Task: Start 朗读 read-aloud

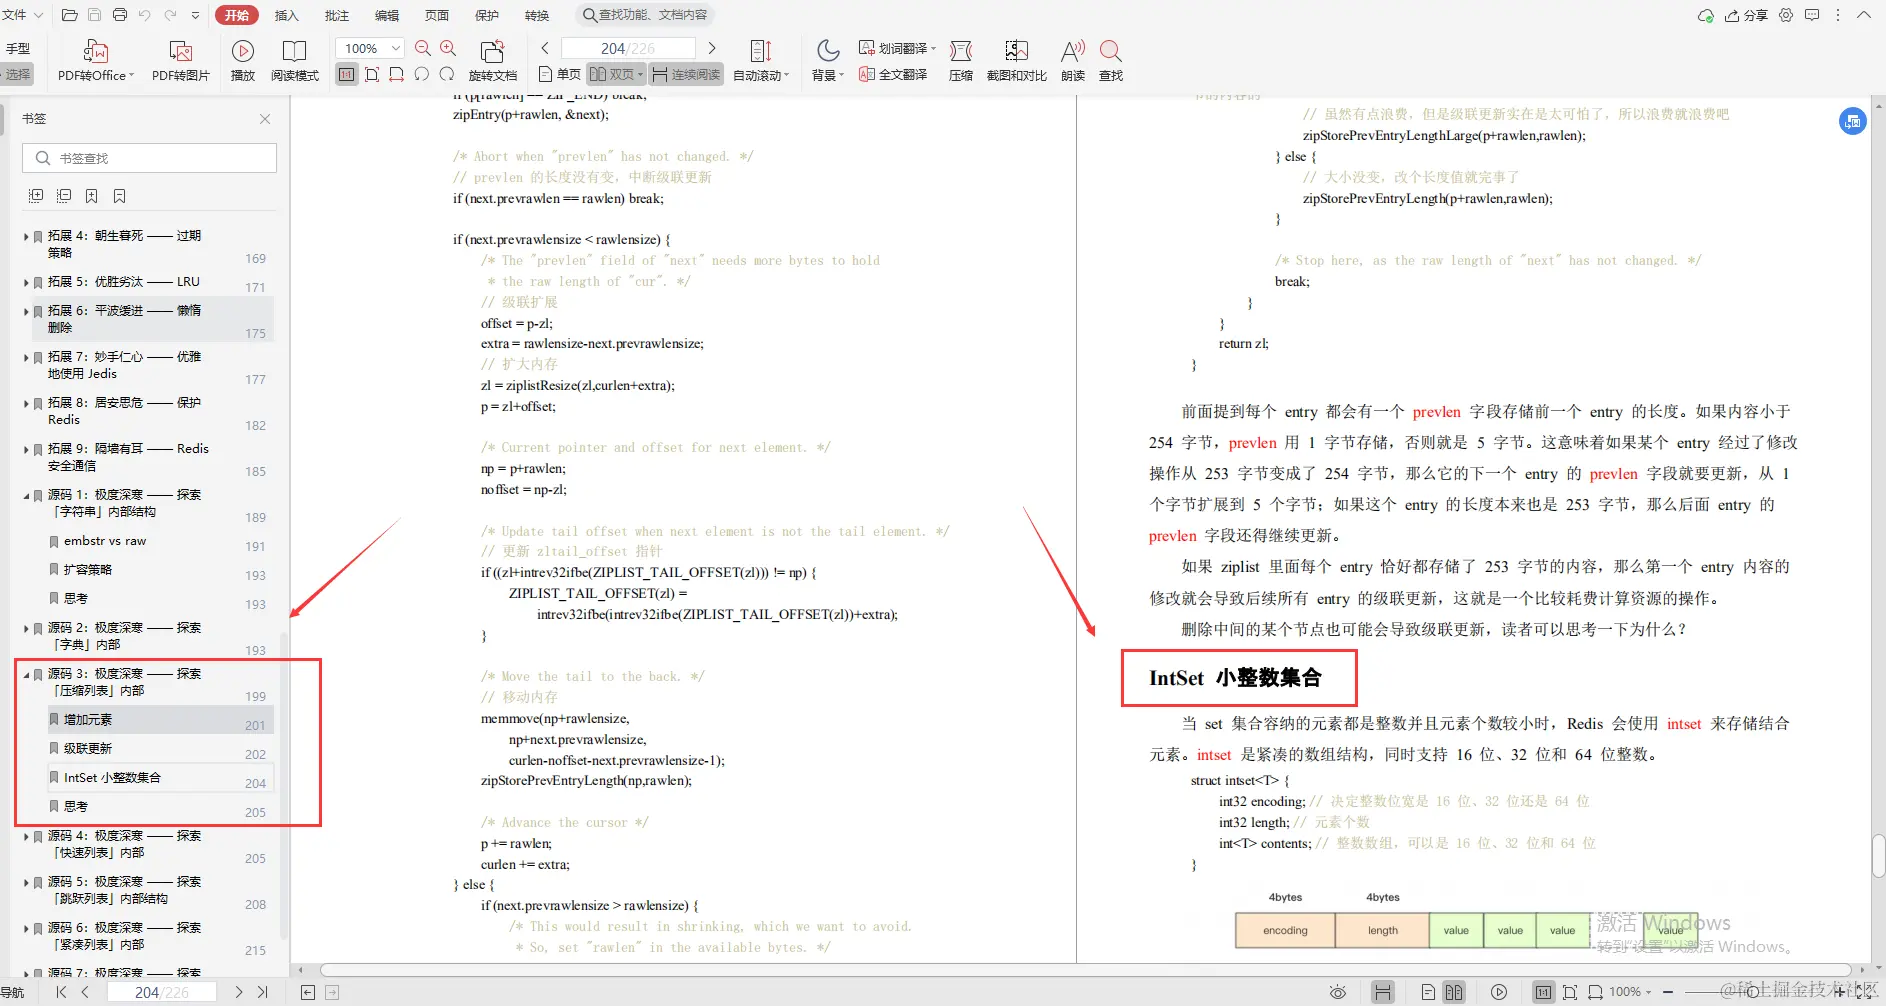Action: [1071, 60]
